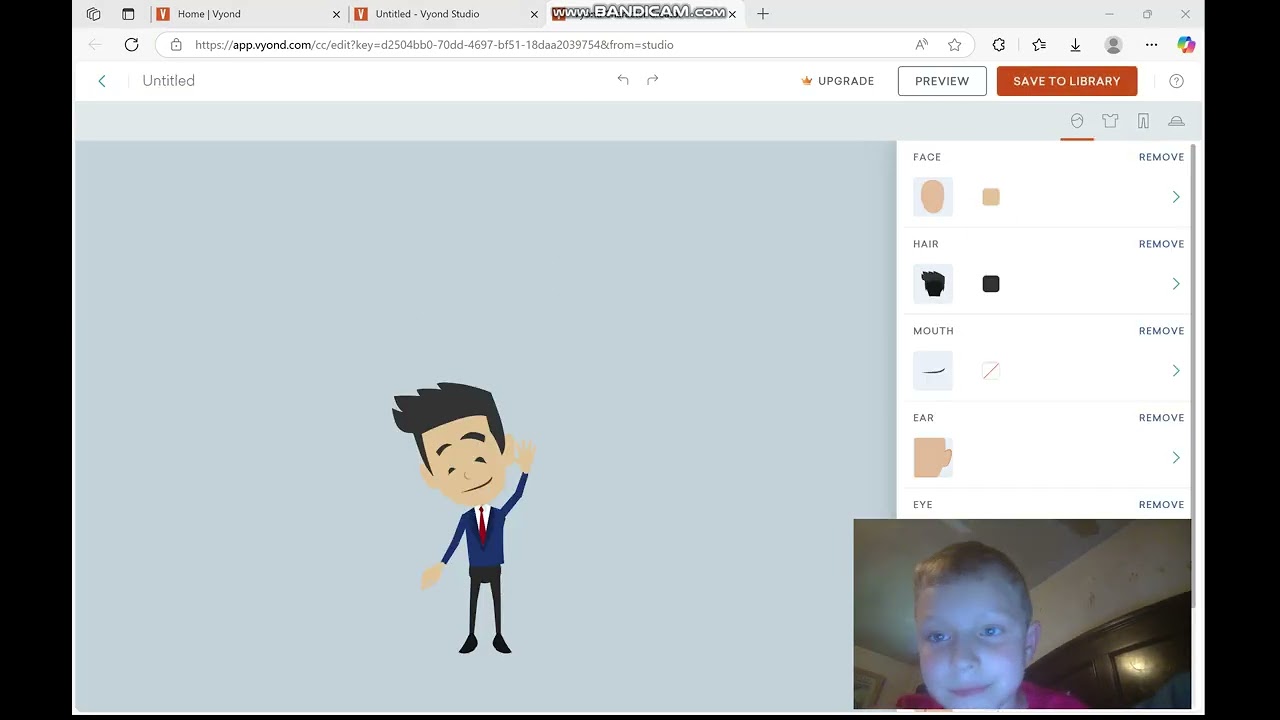Switch to the face/head category tab

1077,121
